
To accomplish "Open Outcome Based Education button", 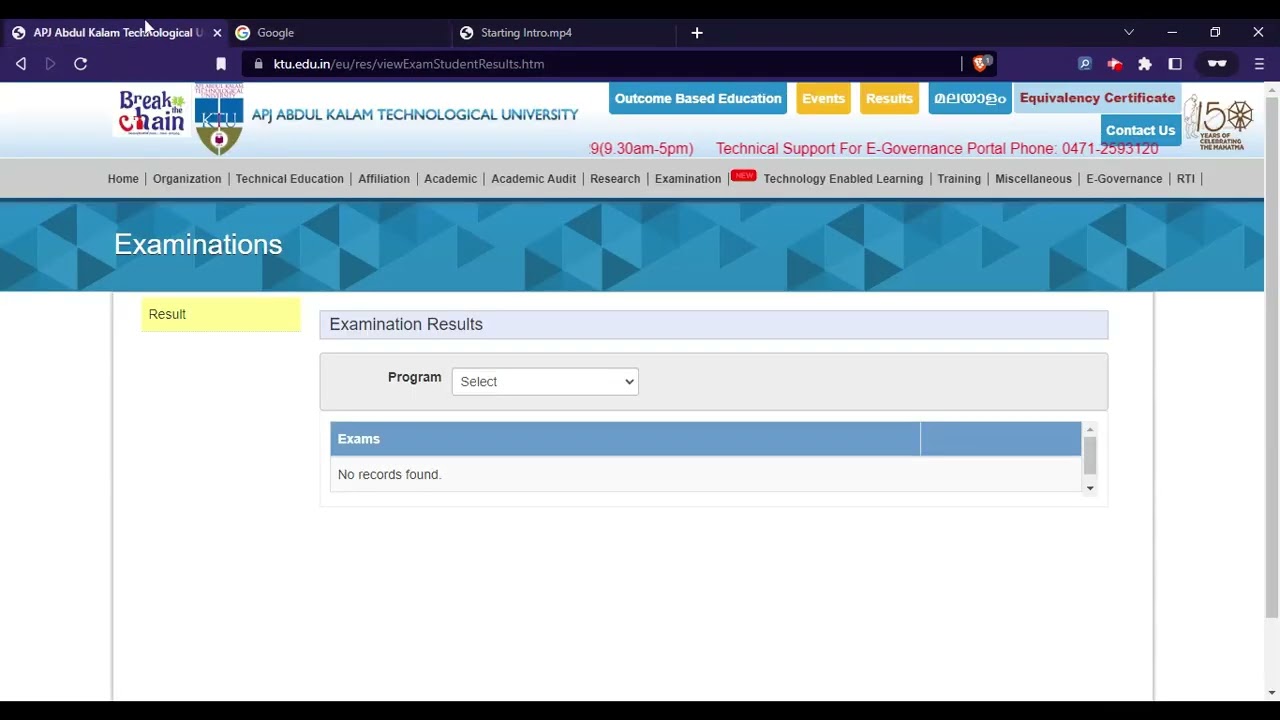I will (x=698, y=99).
